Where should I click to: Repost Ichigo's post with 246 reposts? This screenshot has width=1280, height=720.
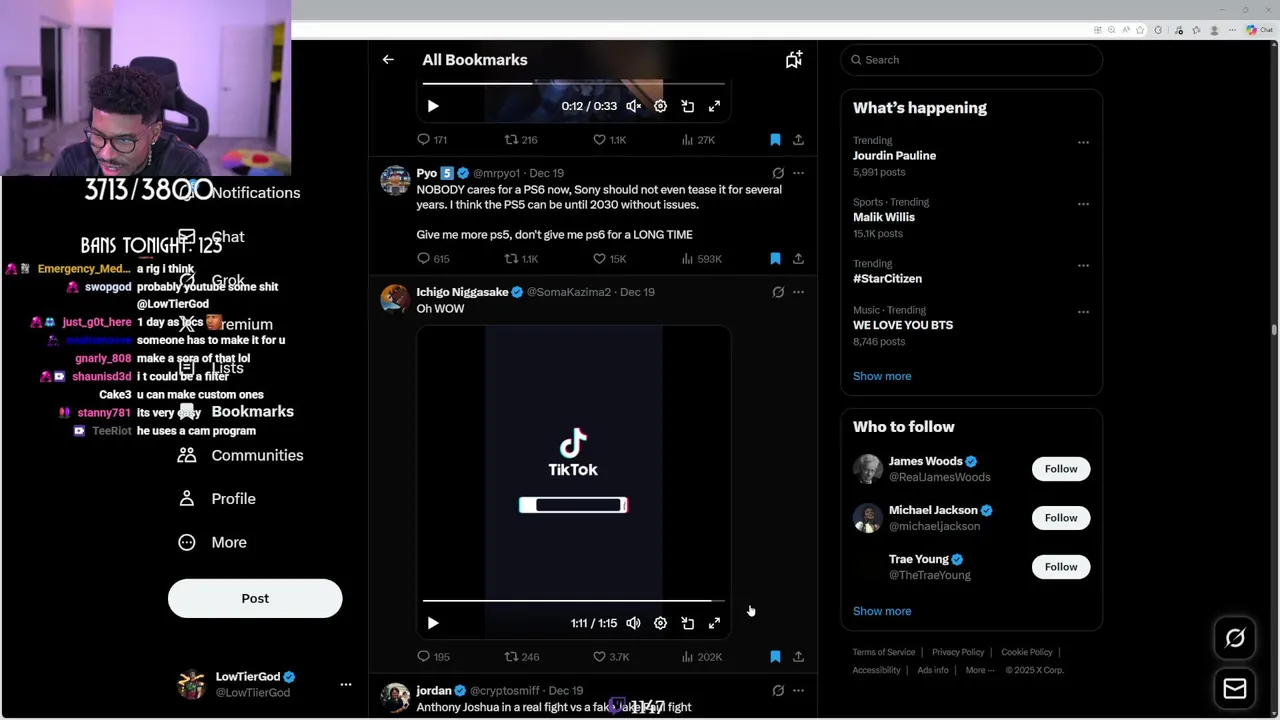[x=521, y=657]
